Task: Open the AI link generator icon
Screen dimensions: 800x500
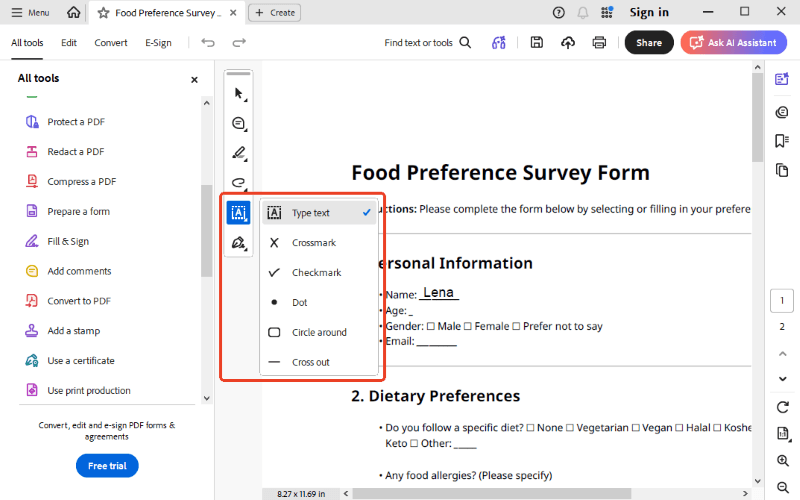Action: 498,43
